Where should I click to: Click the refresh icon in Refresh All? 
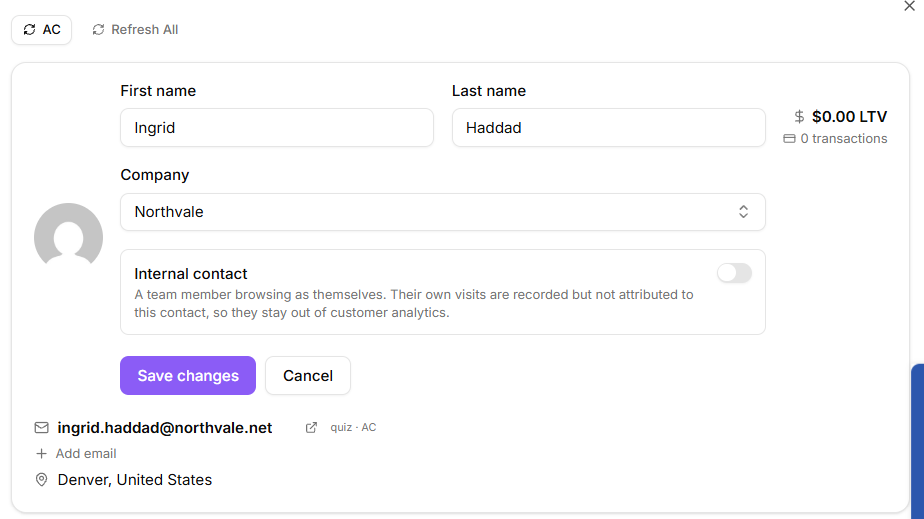pos(98,29)
